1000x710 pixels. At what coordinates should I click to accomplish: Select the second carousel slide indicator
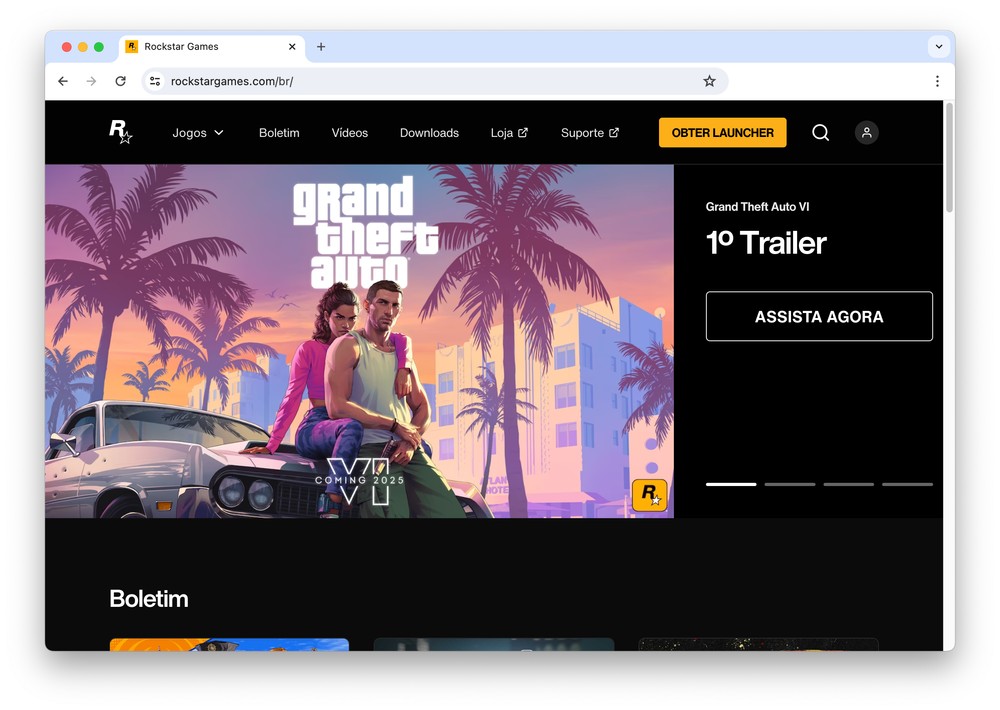790,484
